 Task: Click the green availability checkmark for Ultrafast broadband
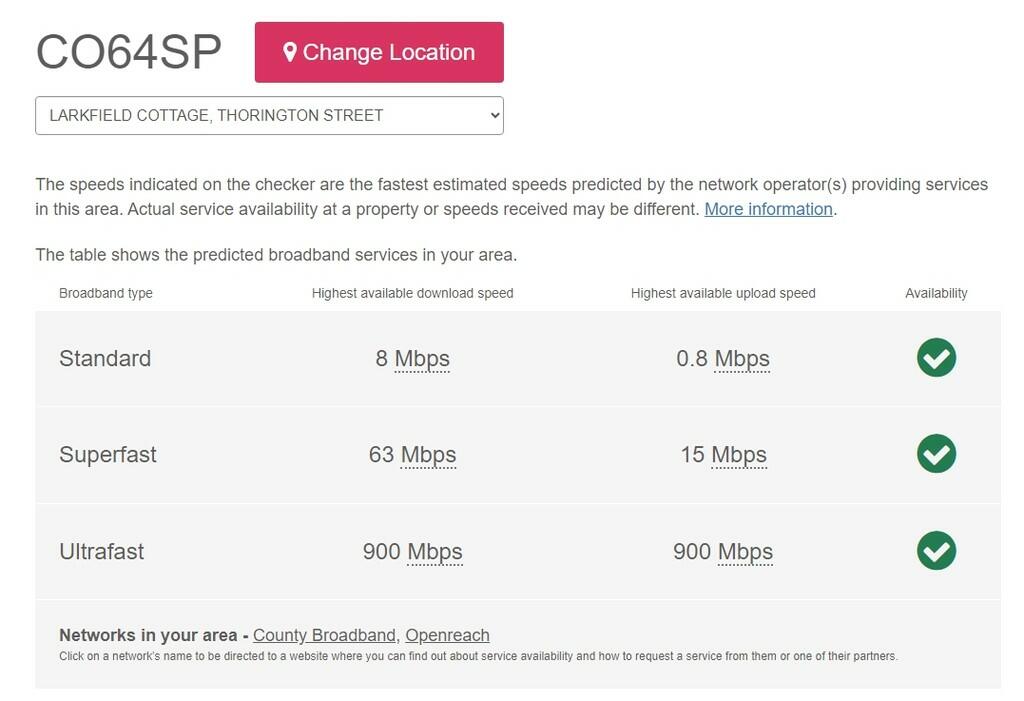pyautogui.click(x=936, y=551)
